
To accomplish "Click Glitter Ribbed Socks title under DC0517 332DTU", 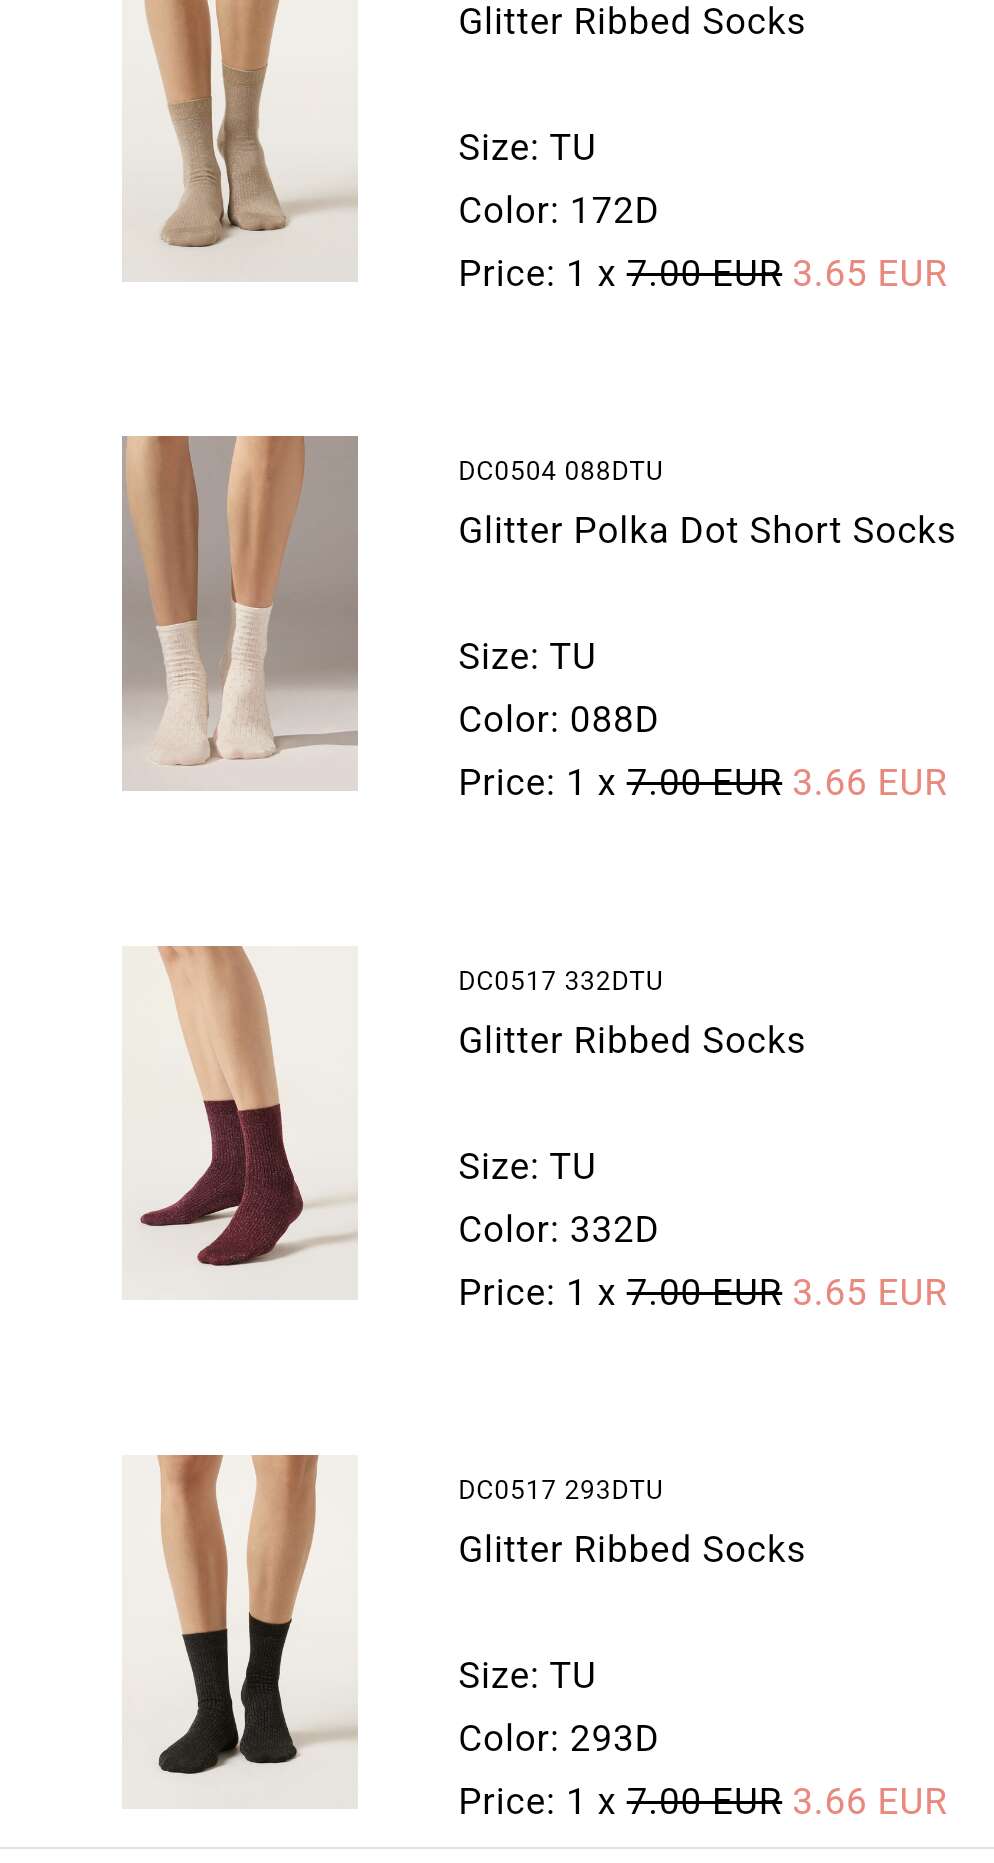I will point(631,1040).
